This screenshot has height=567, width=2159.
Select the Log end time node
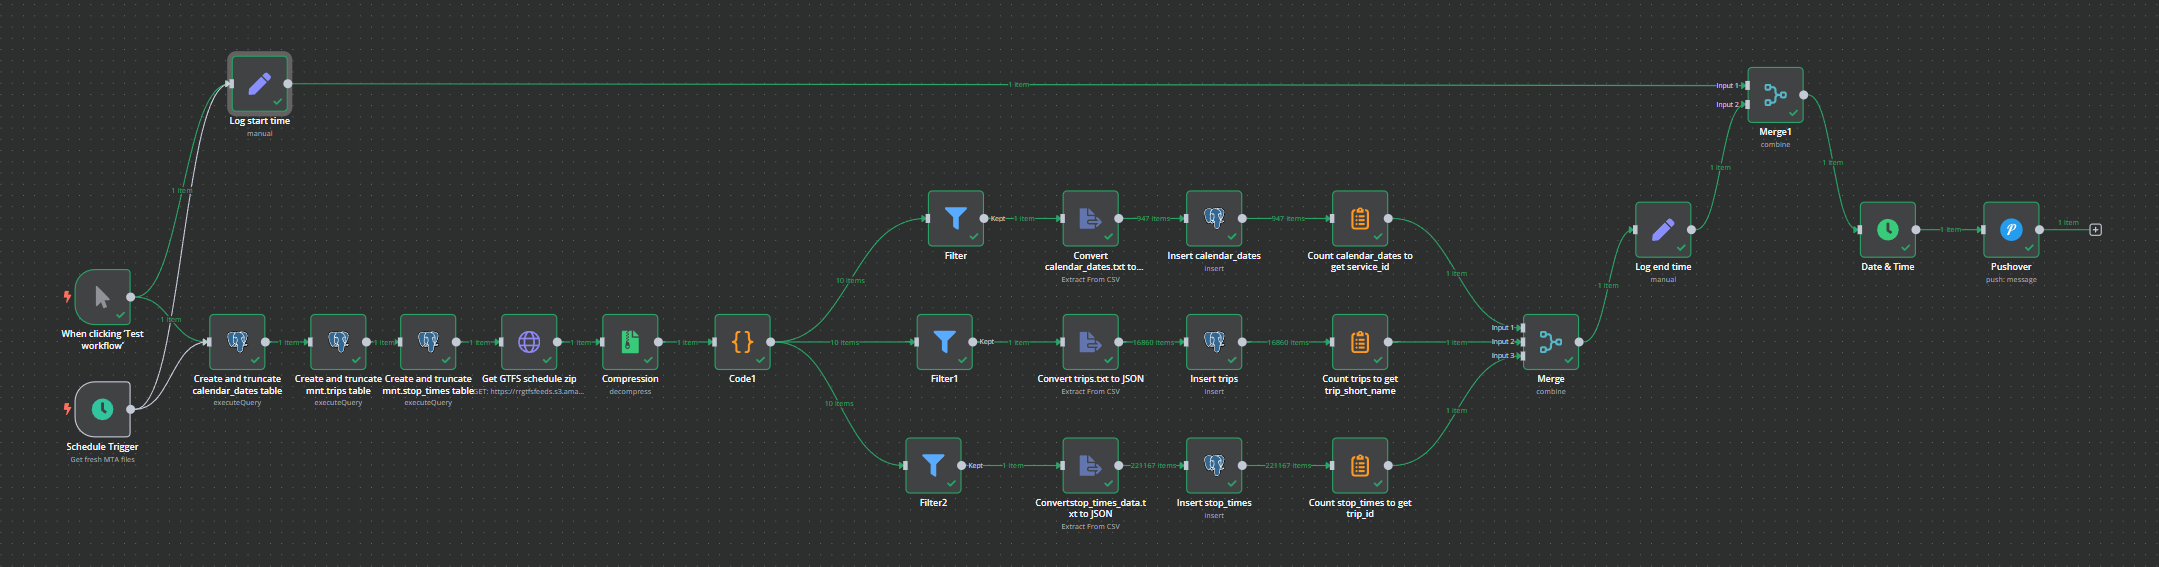click(x=1663, y=230)
